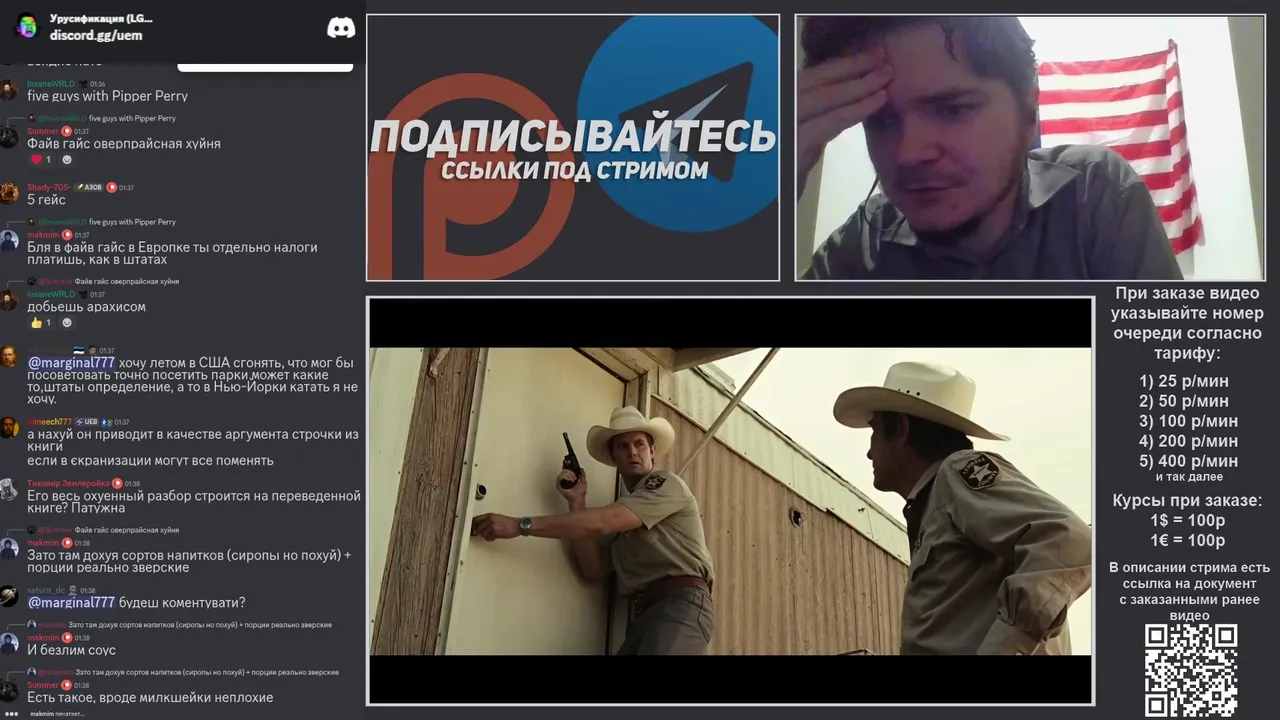Click the red badge icon next to Тихомир Землеройка
This screenshot has height=720, width=1280.
pyautogui.click(x=117, y=483)
